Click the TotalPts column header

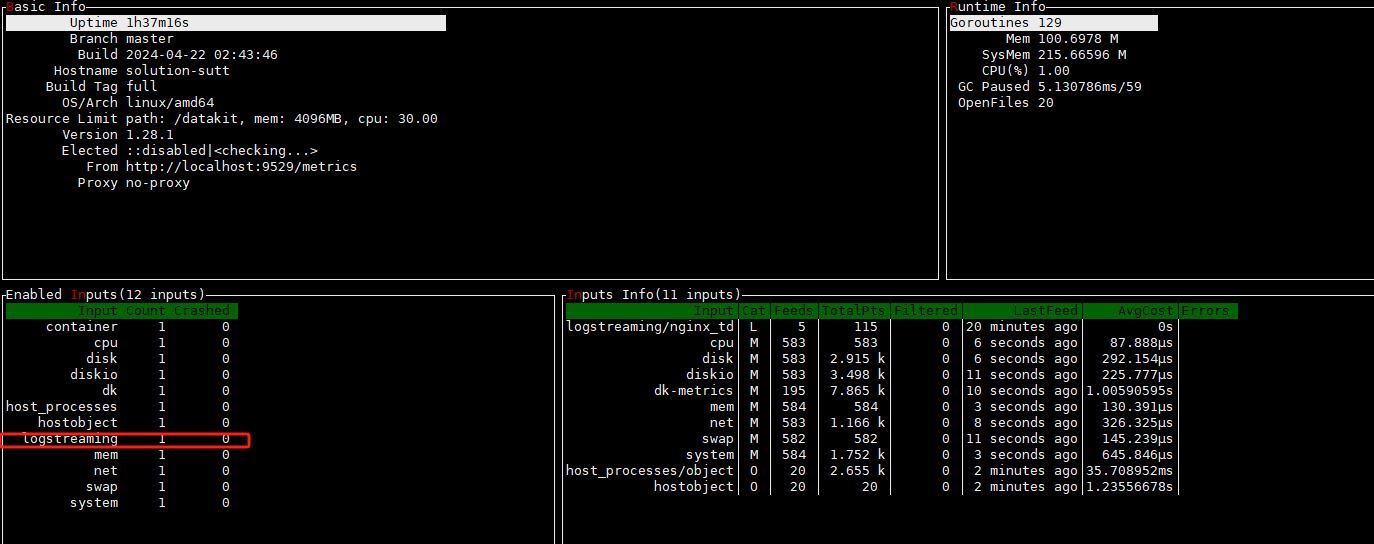tap(853, 311)
